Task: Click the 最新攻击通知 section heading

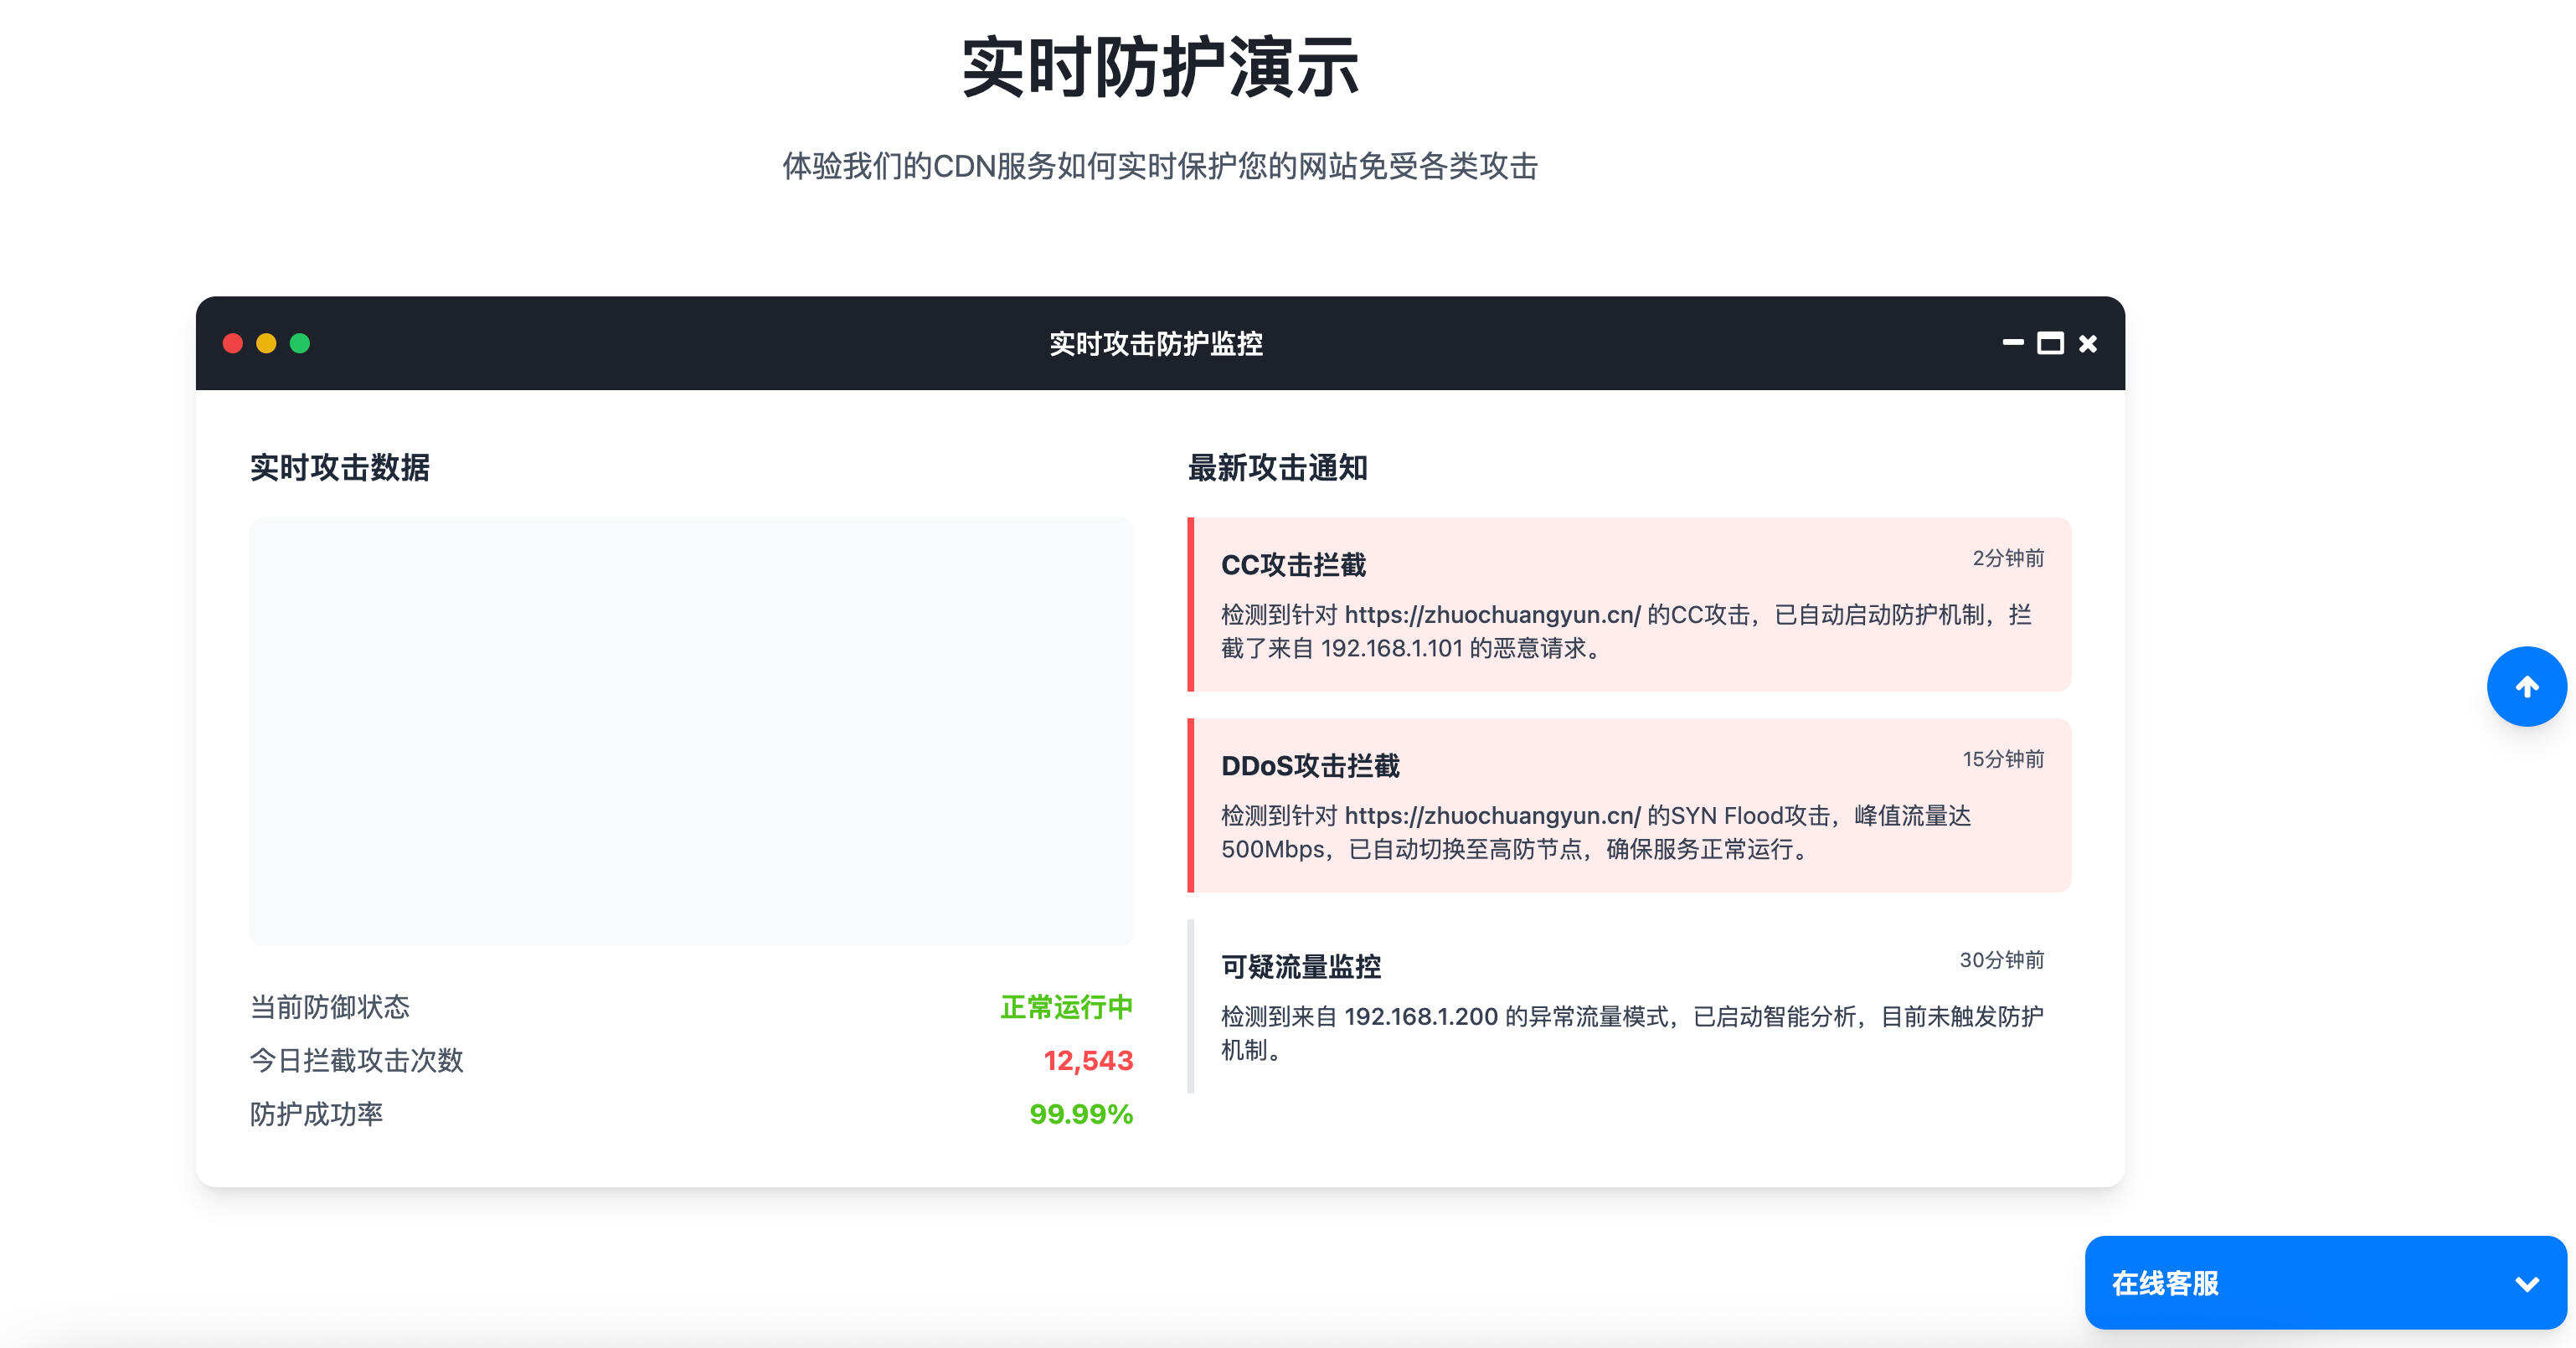Action: 1278,468
